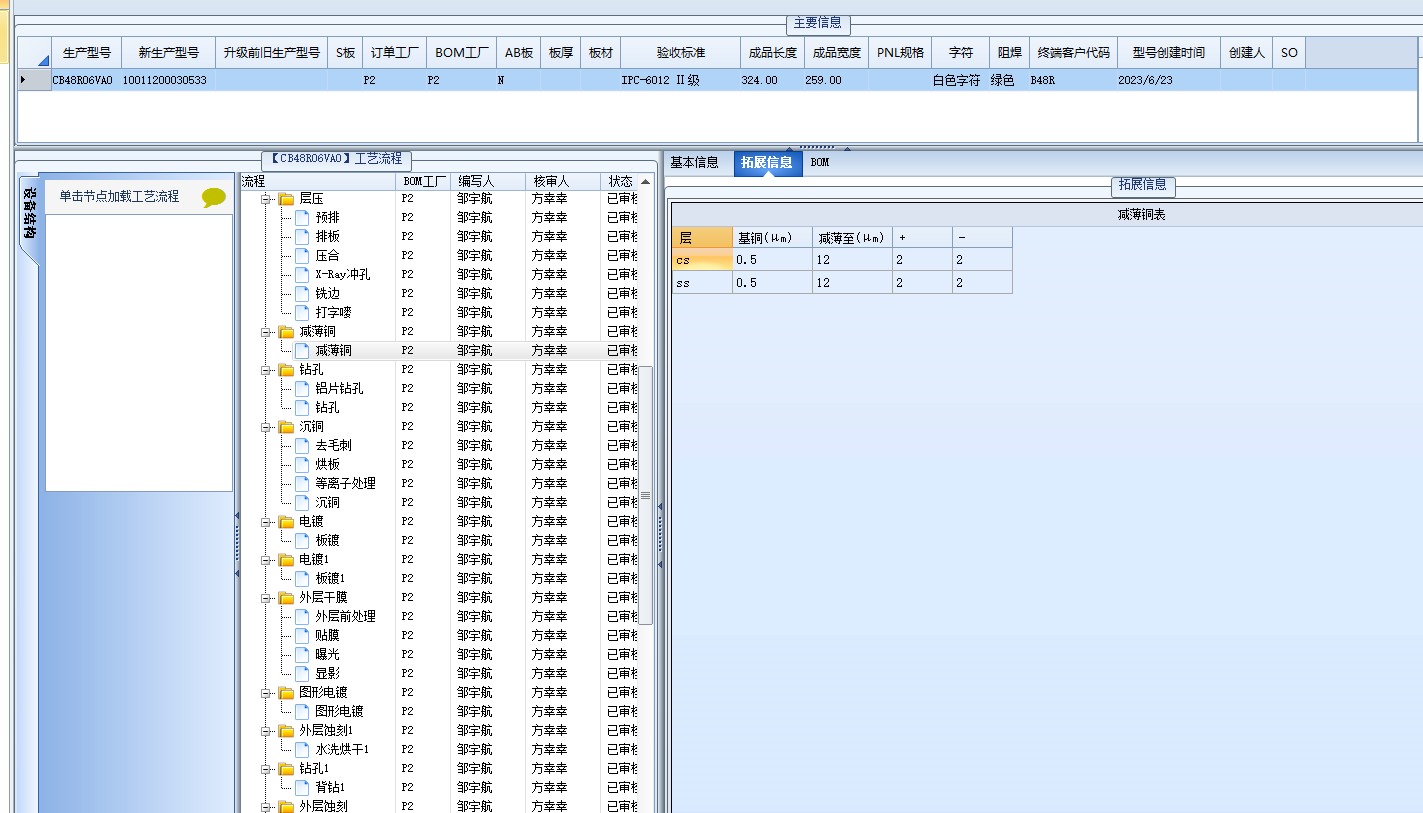Collapse the 钻孔 folder node

click(x=267, y=370)
